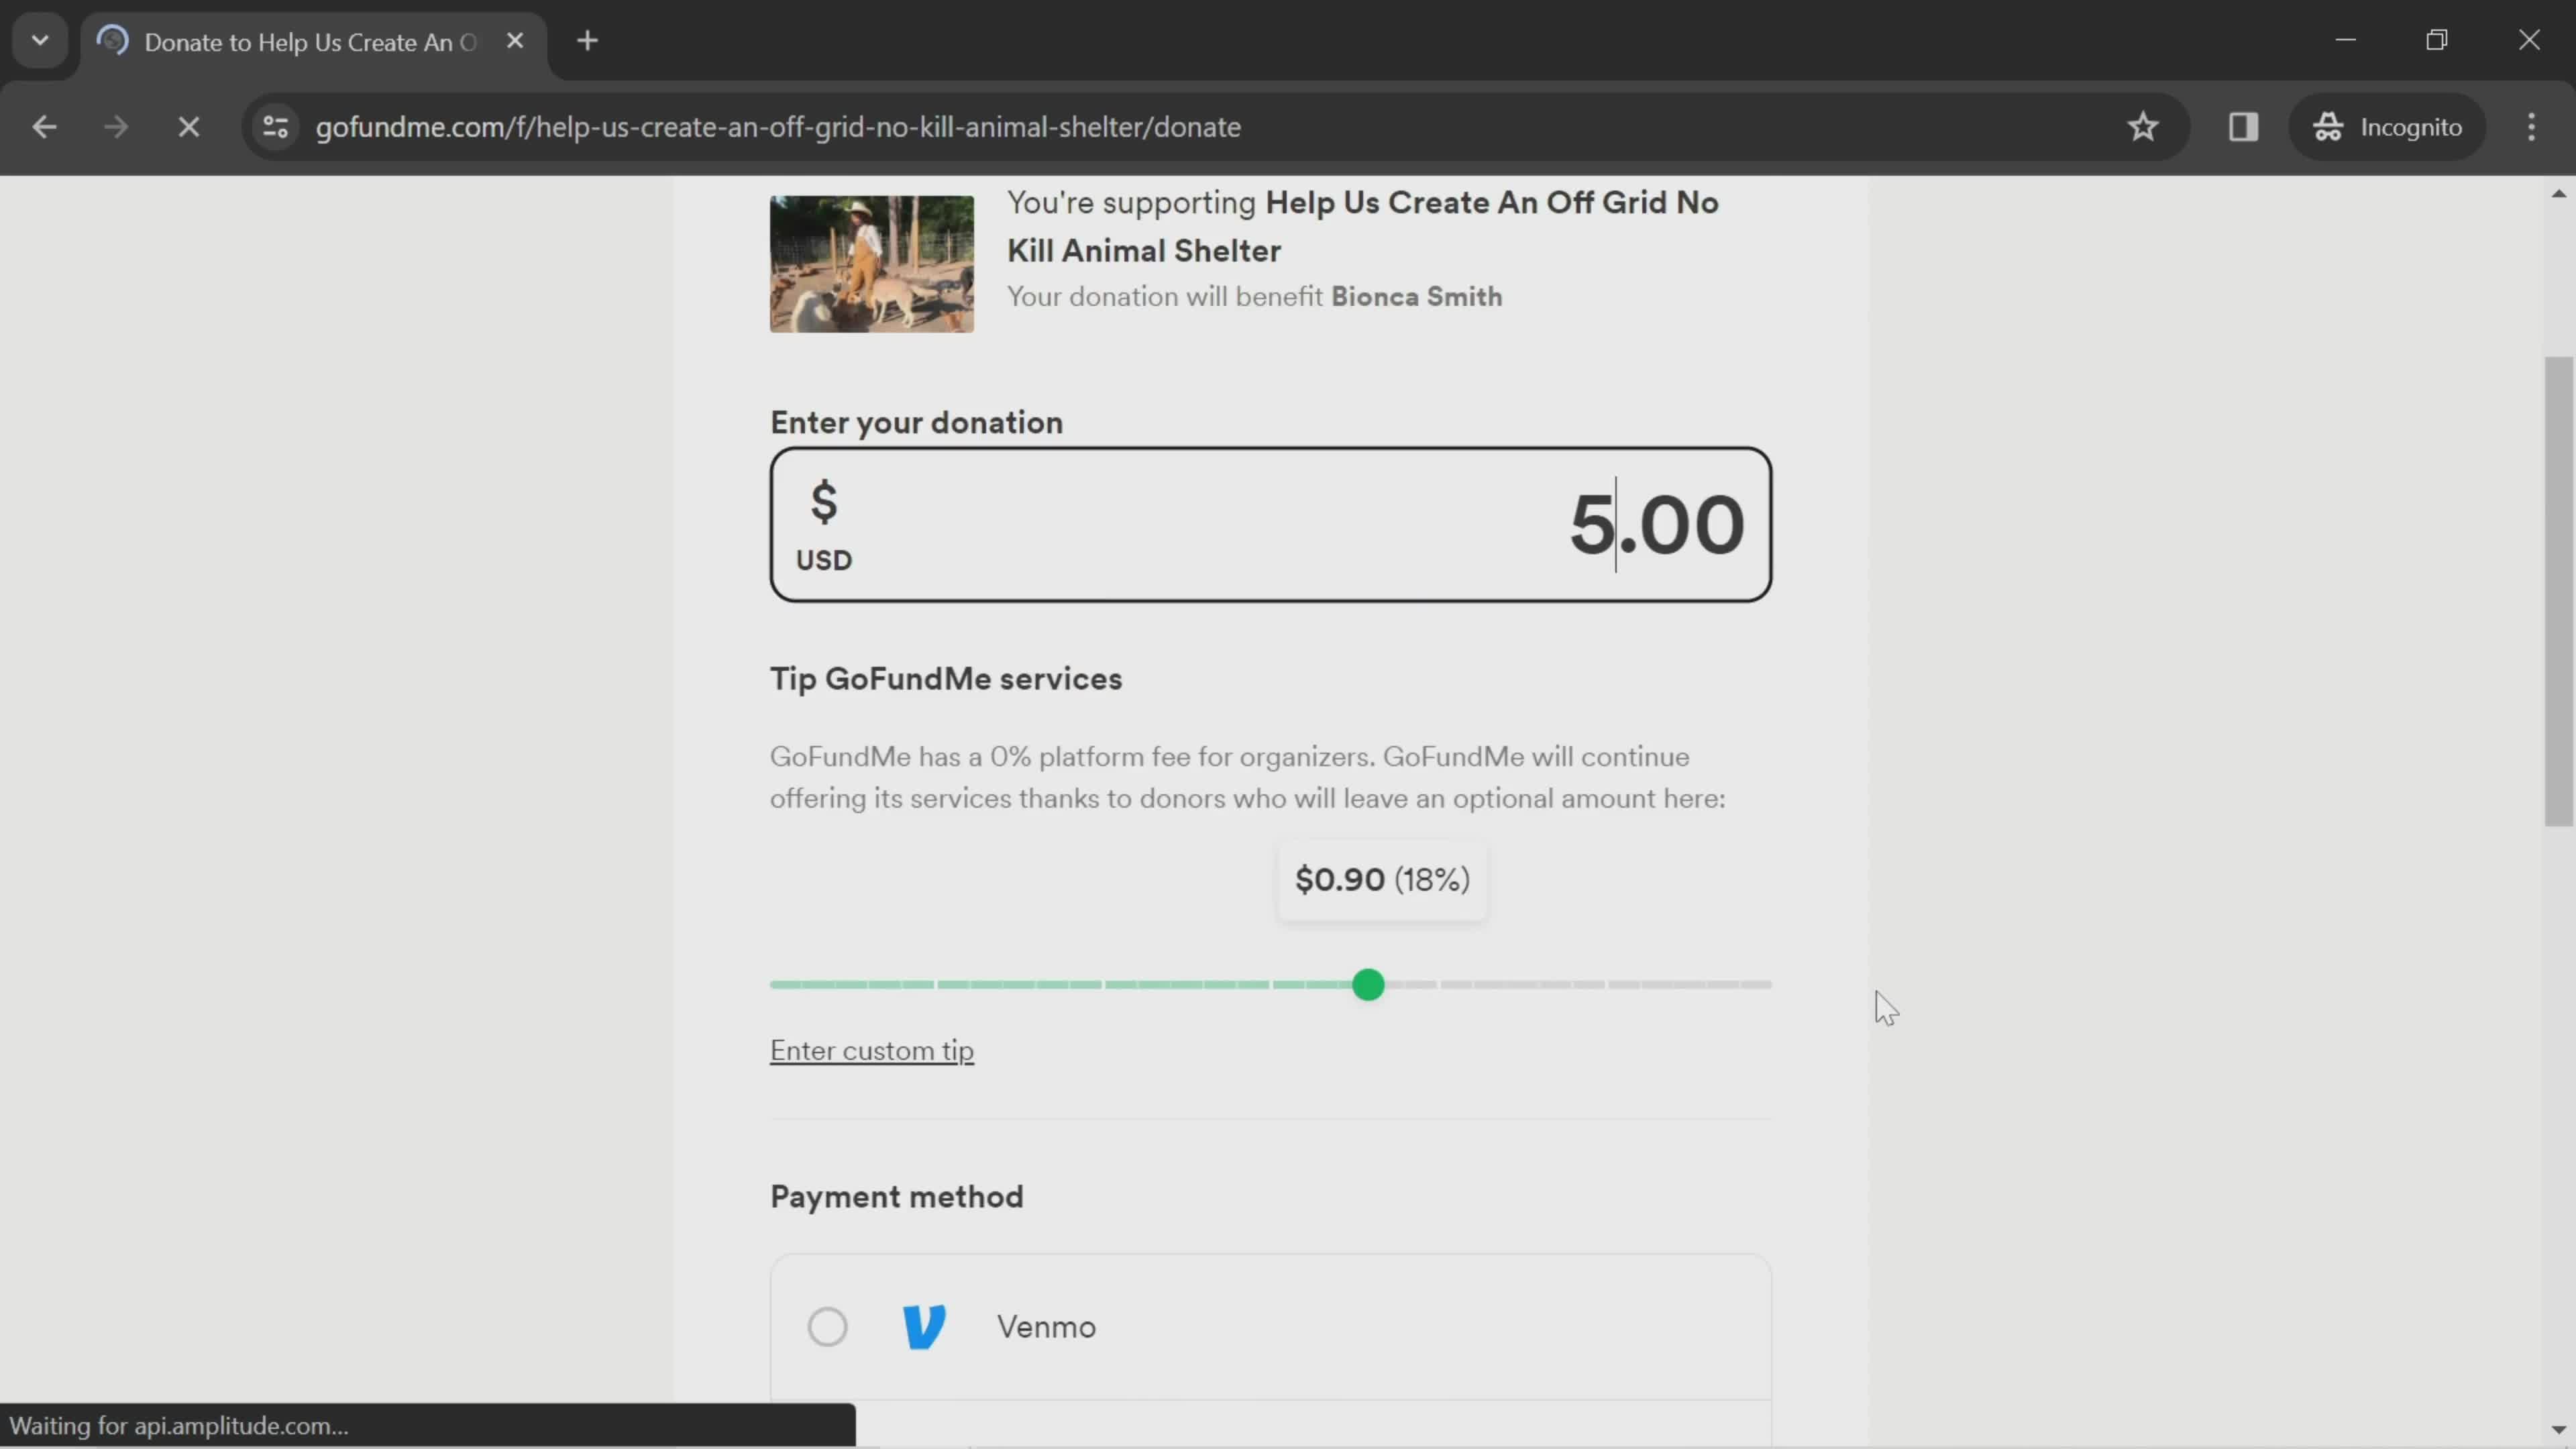2576x1449 pixels.
Task: Go back to the previous page
Action: coord(44,127)
